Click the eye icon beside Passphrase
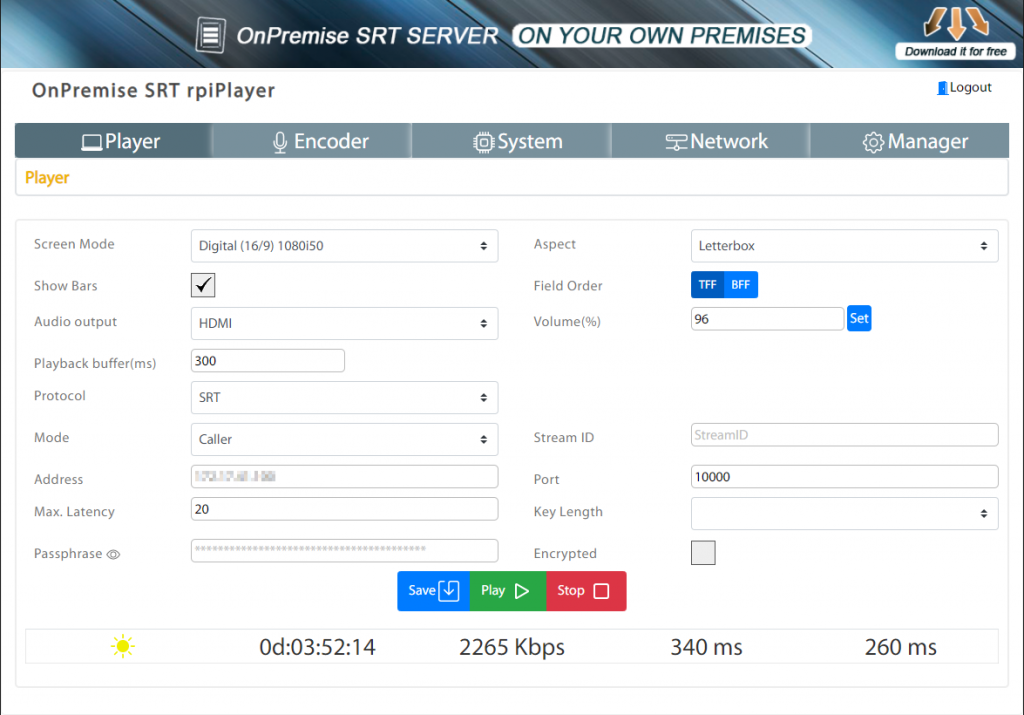Screen dimensions: 1024x715 113,554
